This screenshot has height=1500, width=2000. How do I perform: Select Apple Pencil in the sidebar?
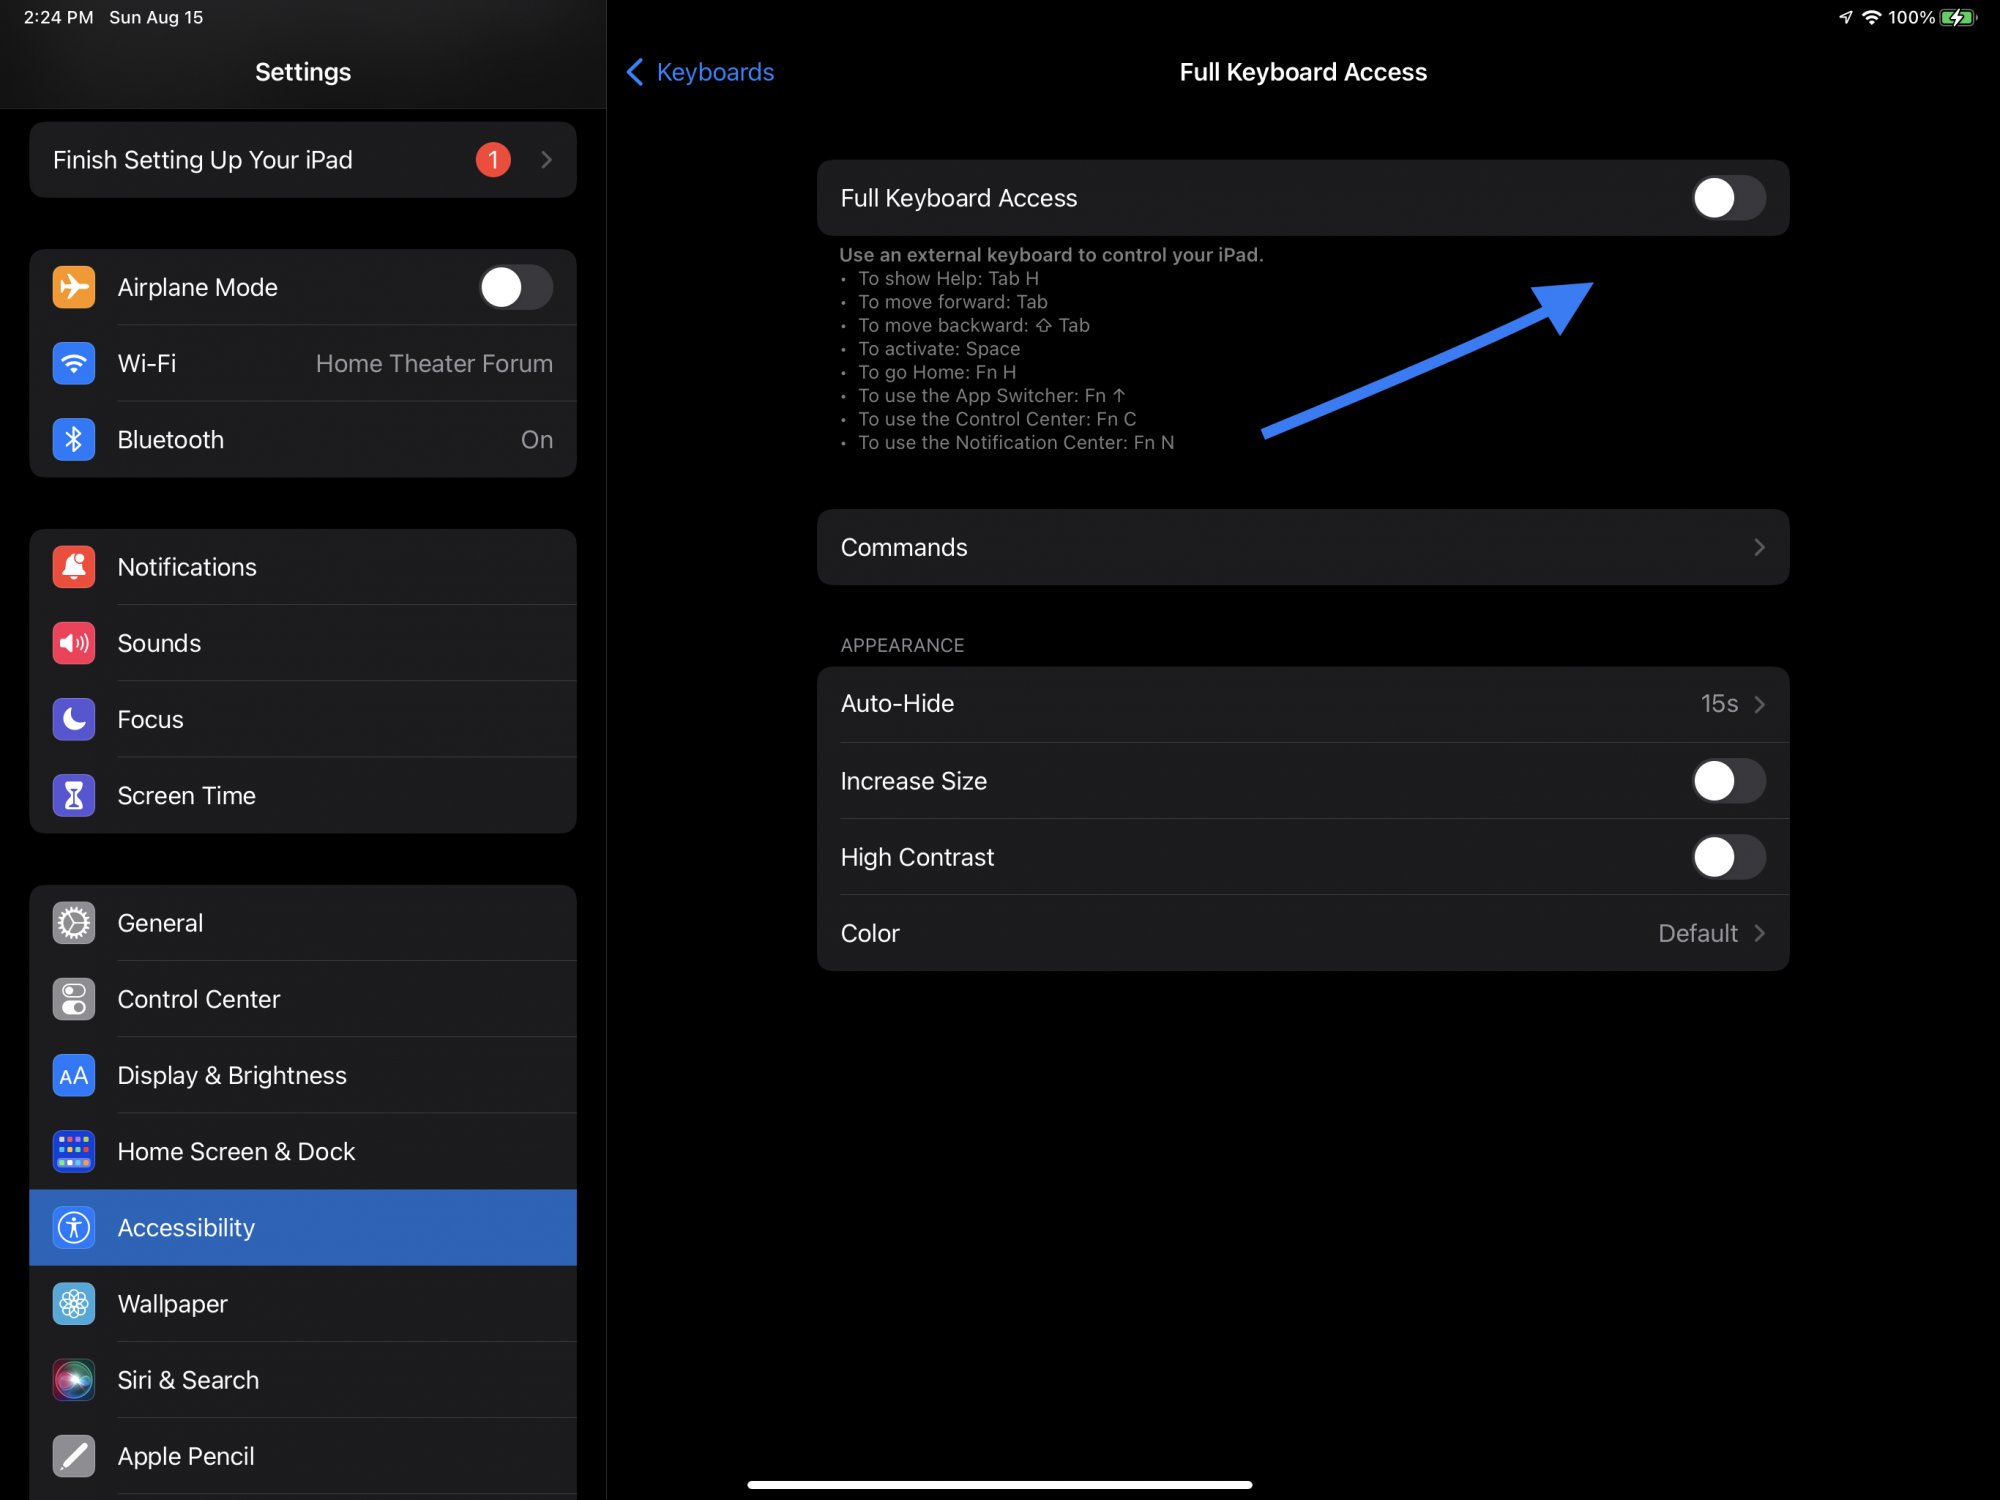click(x=303, y=1456)
